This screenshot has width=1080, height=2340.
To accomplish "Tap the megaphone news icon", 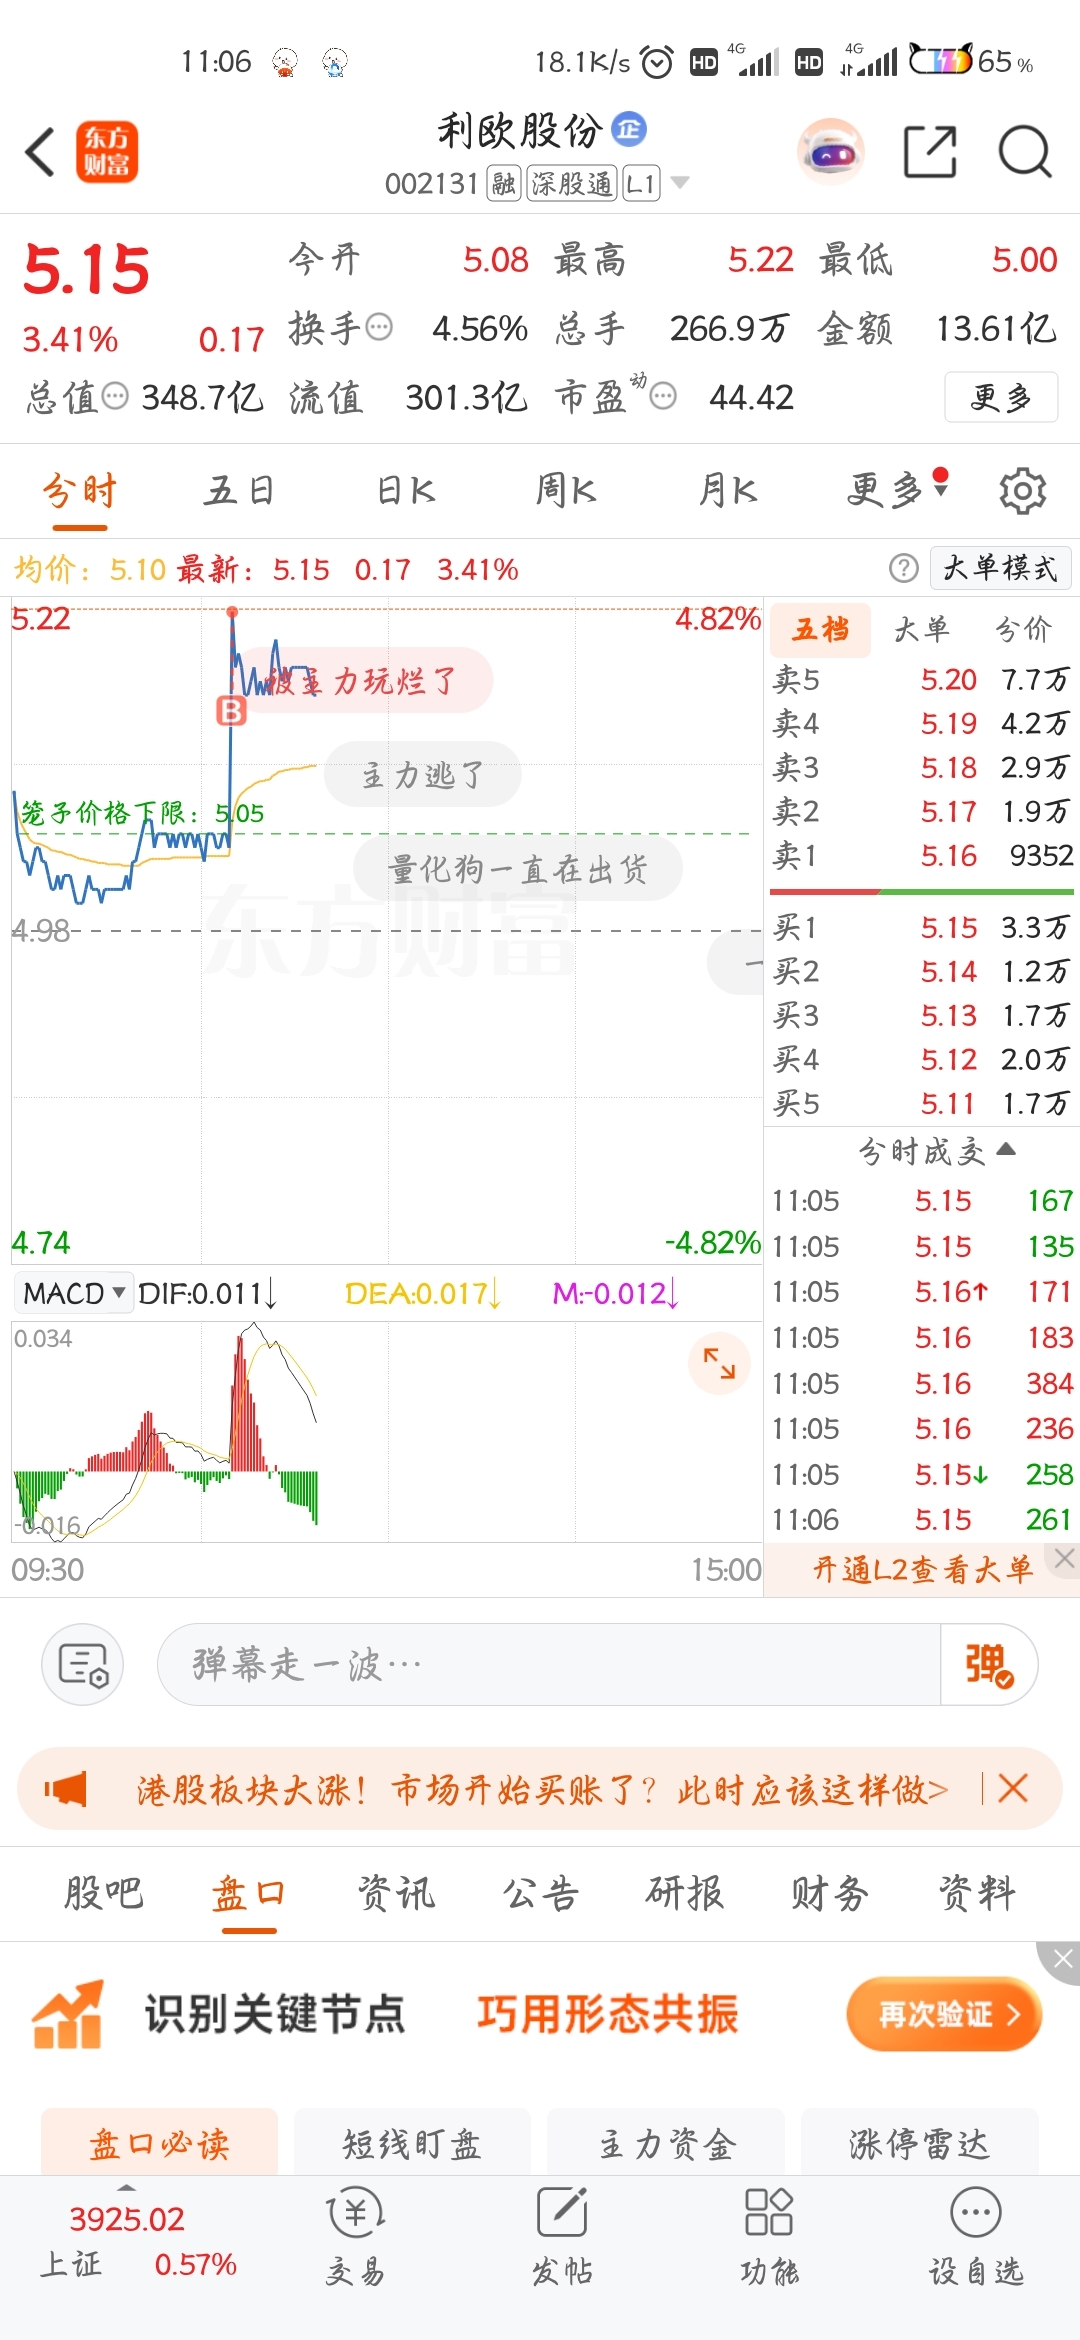I will (66, 1788).
